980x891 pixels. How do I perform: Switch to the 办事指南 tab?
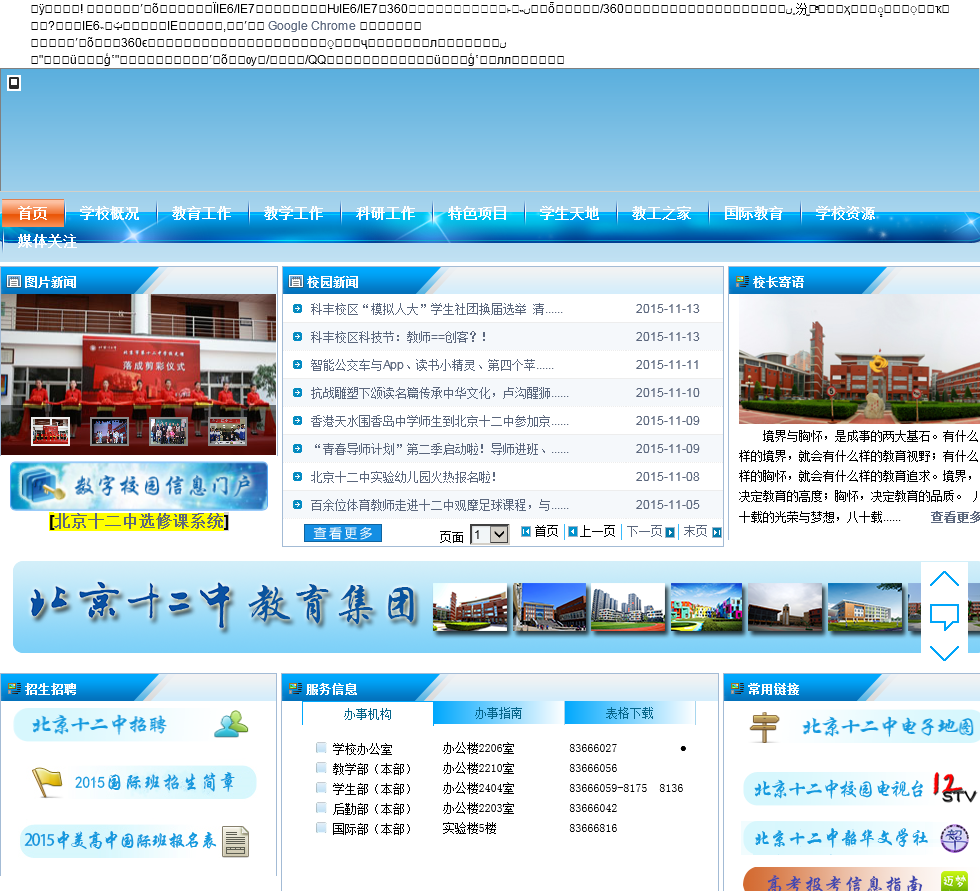pyautogui.click(x=498, y=713)
